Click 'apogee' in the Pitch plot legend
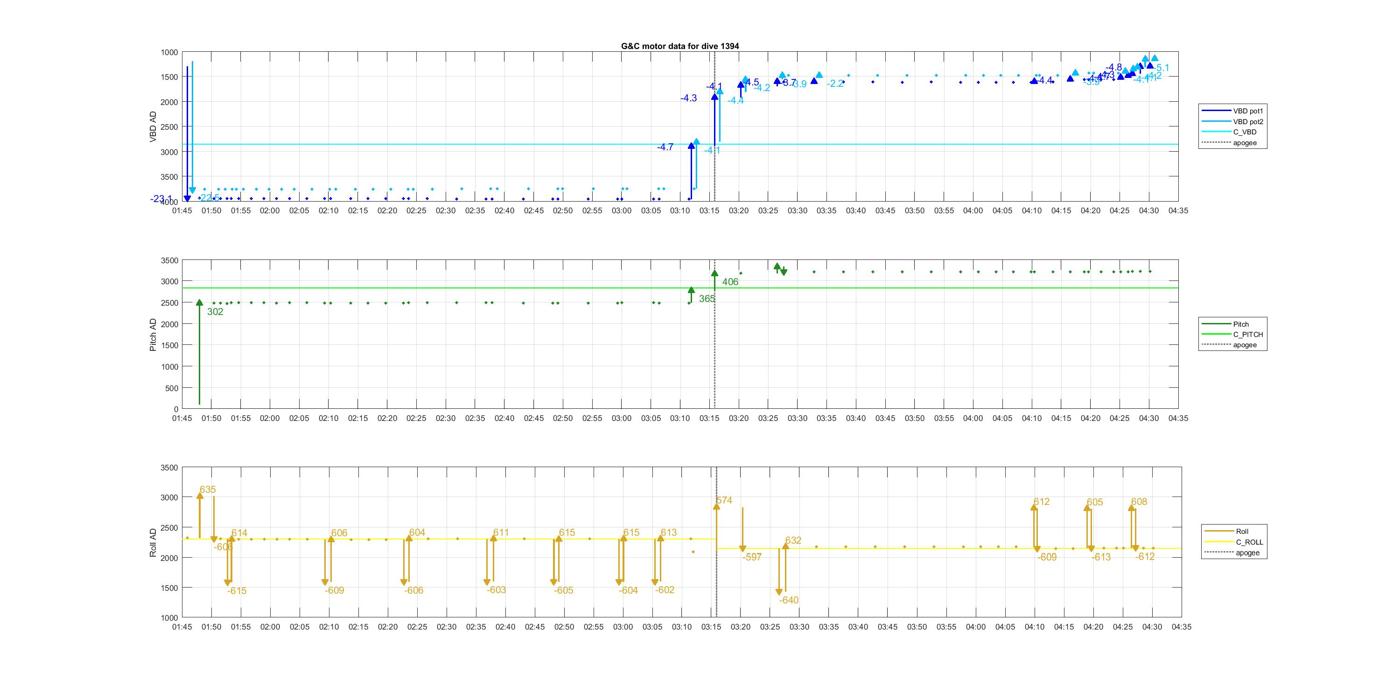The width and height of the screenshot is (1400, 693). [x=1244, y=345]
